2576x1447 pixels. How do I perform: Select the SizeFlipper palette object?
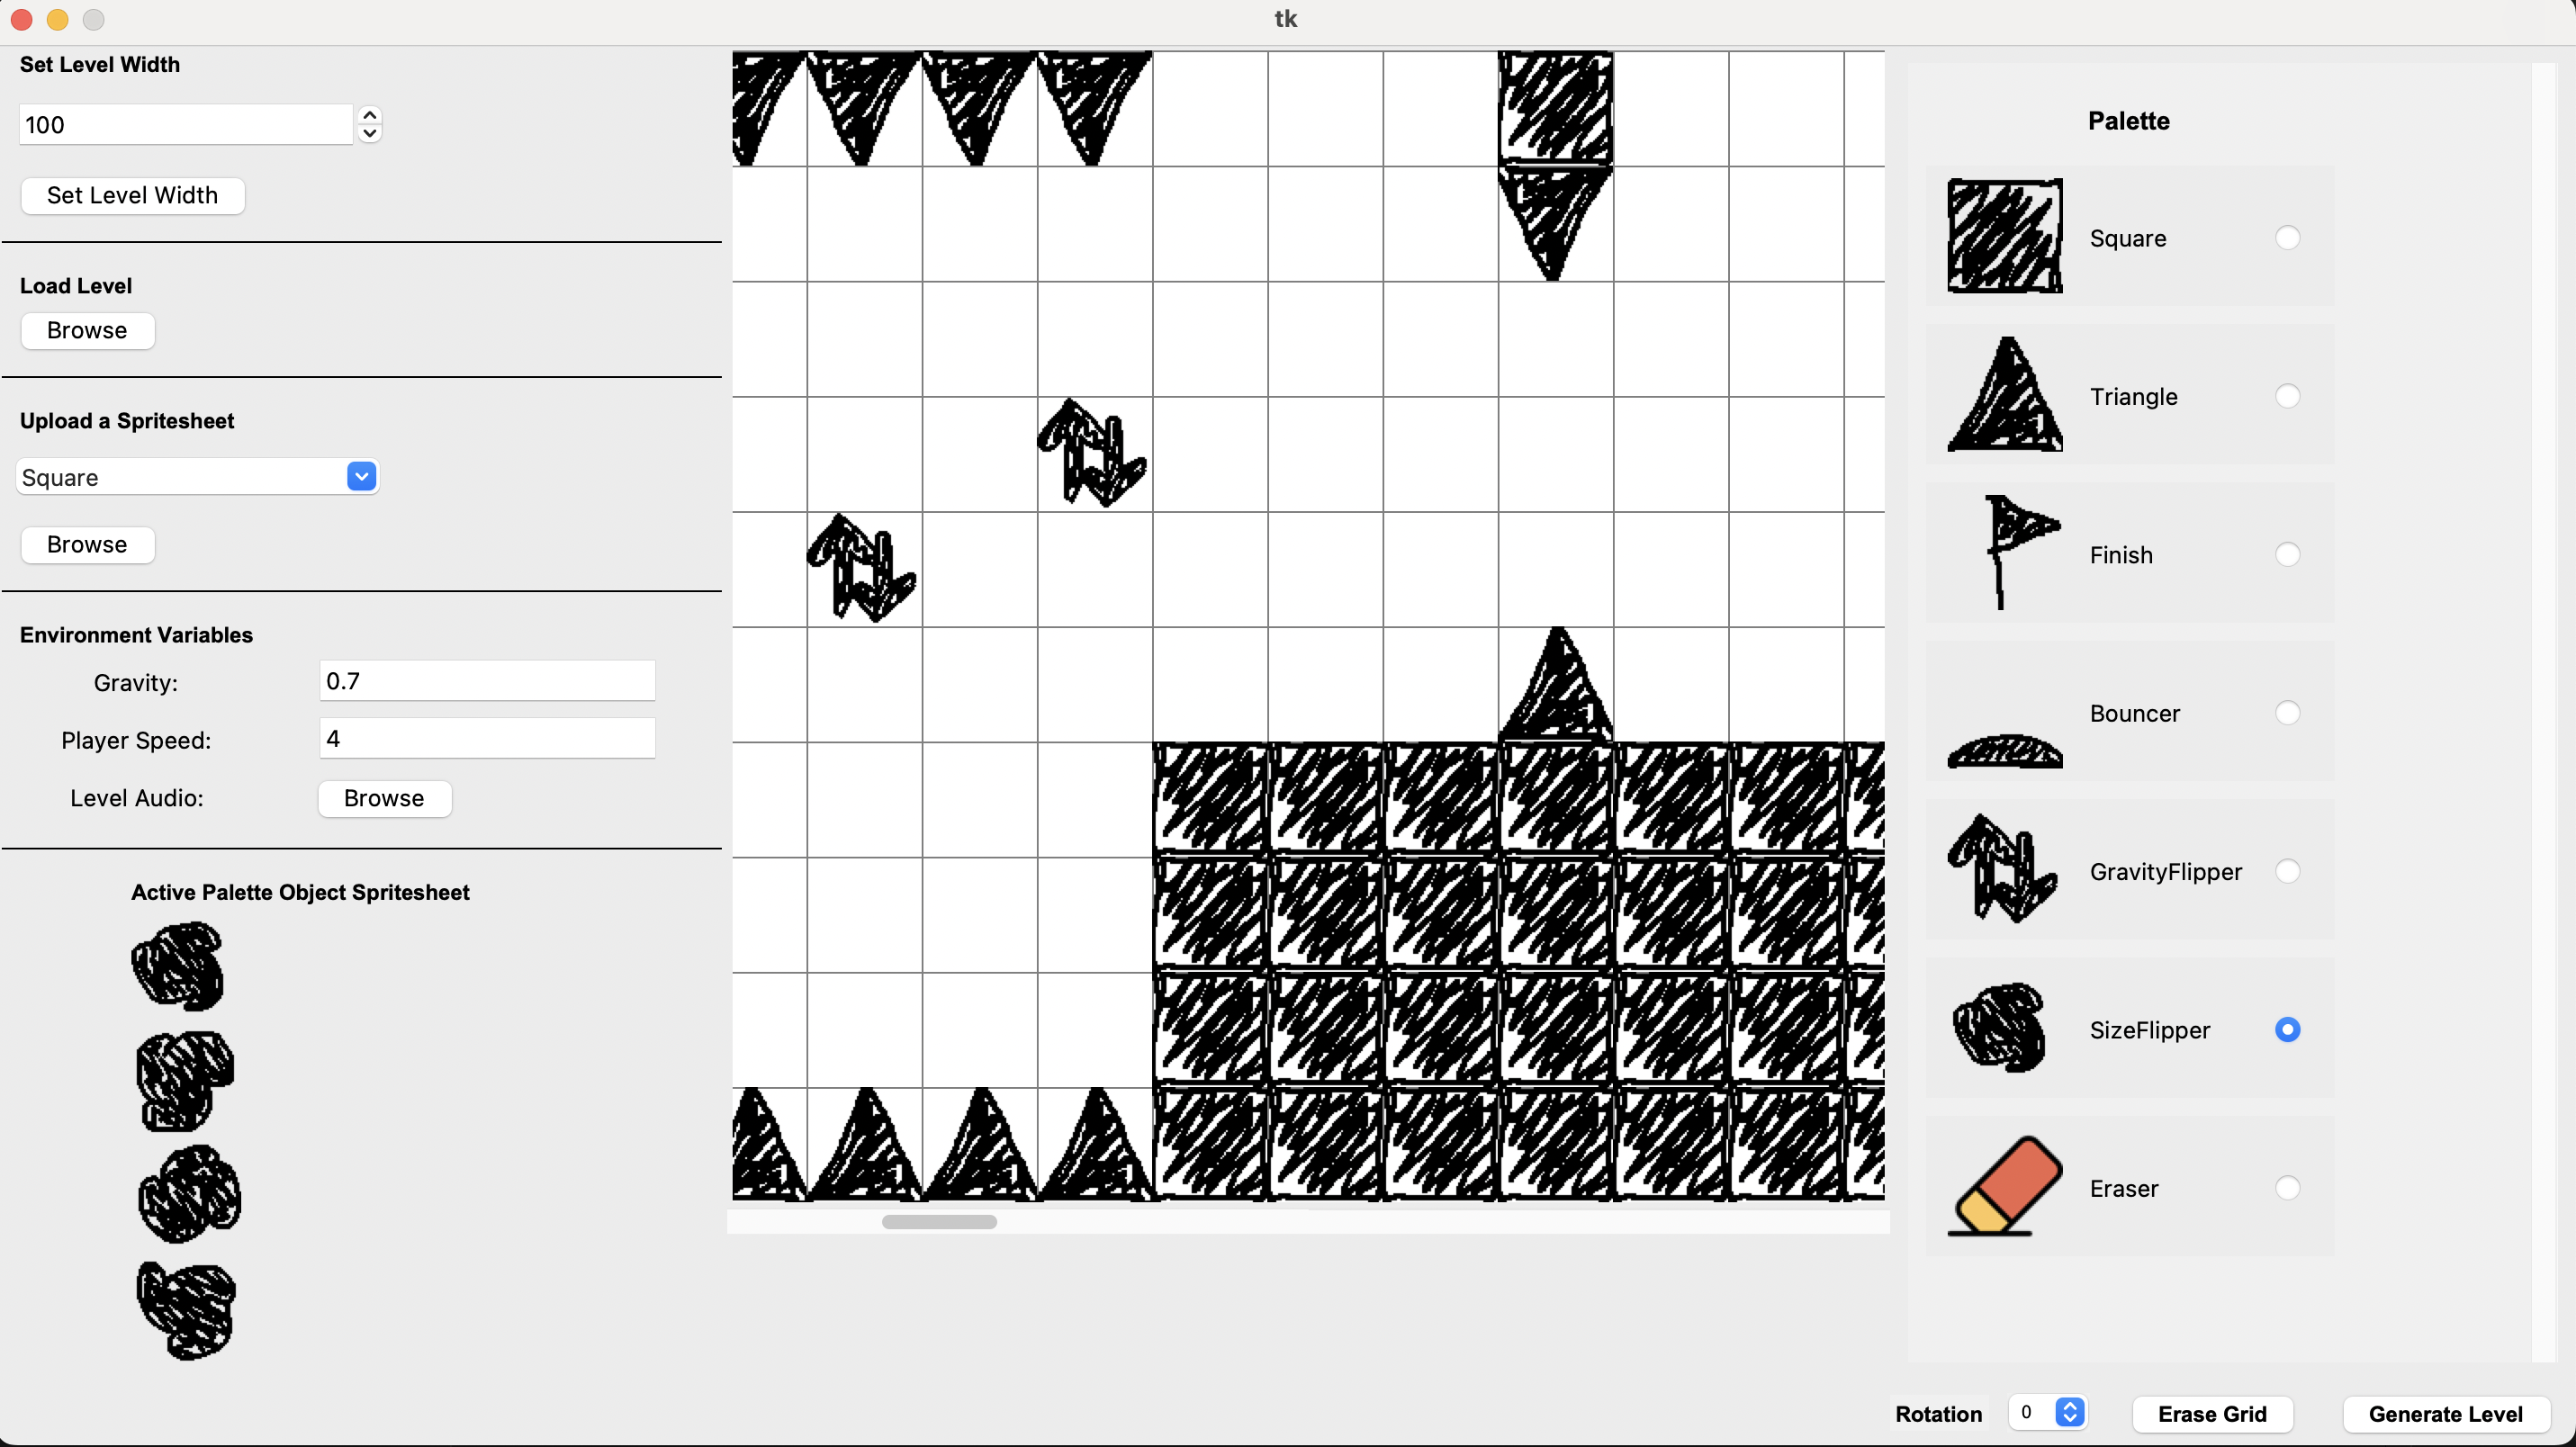coord(2288,1029)
